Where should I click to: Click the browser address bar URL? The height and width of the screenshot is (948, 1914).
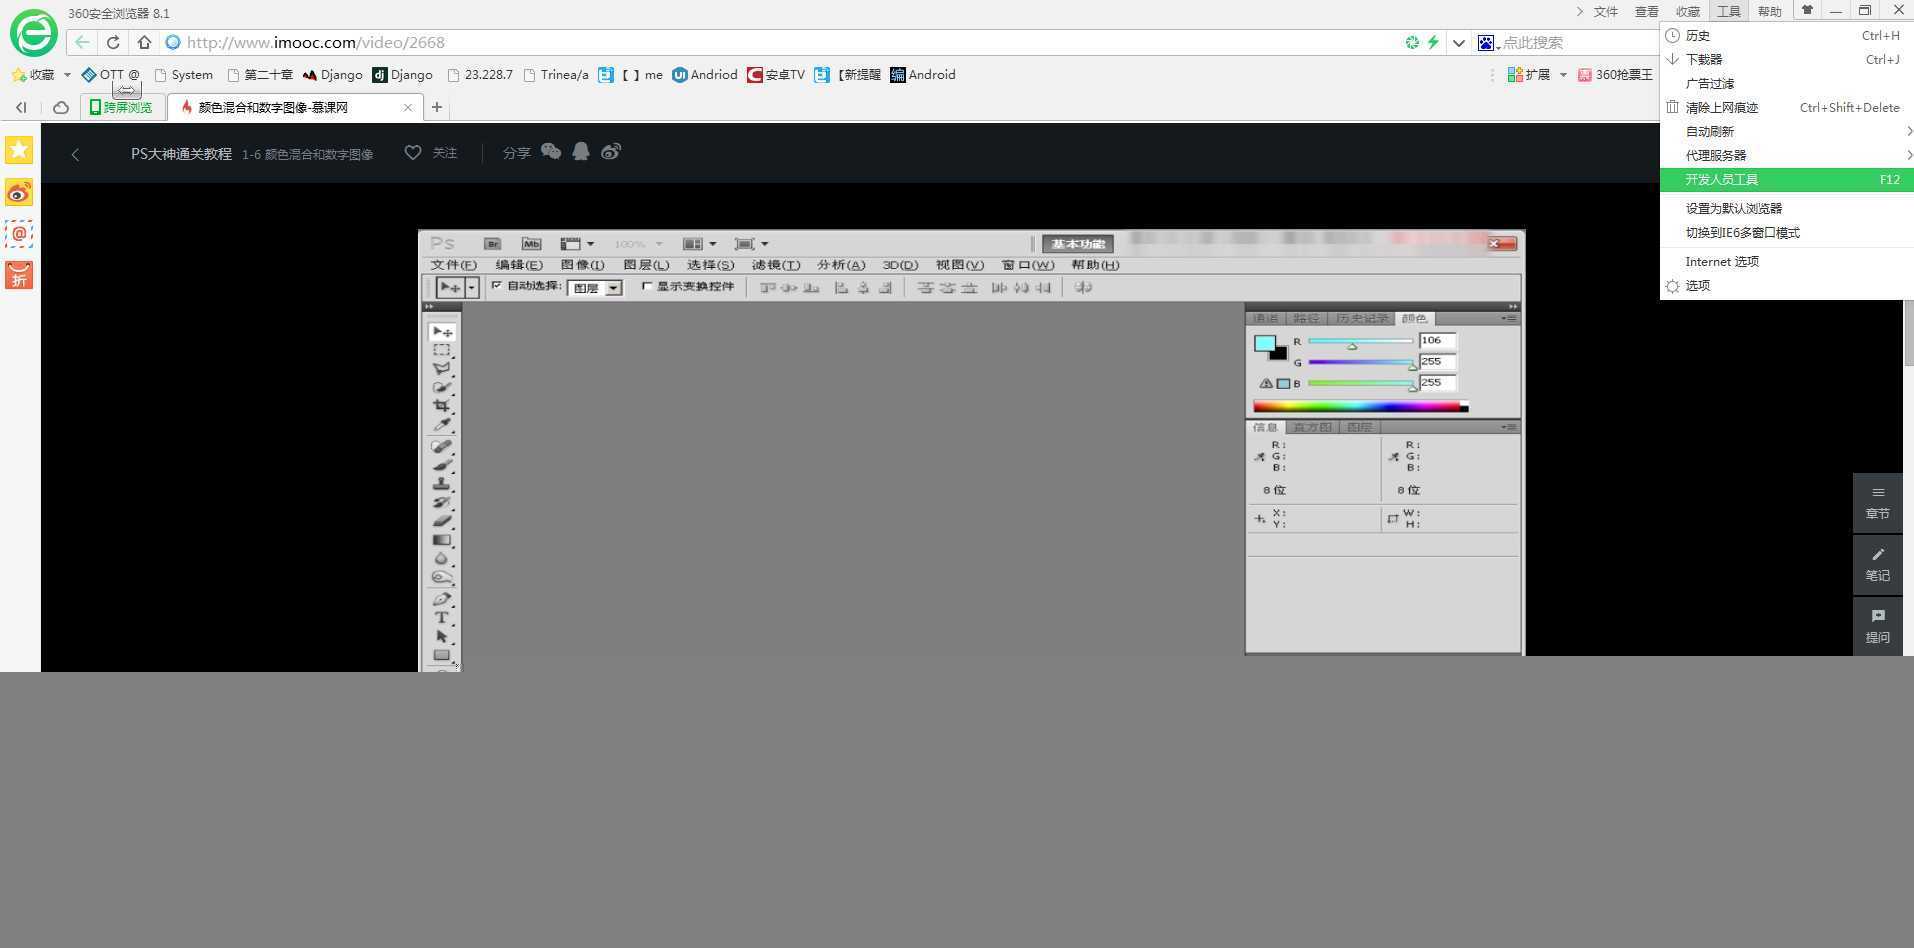pos(316,42)
